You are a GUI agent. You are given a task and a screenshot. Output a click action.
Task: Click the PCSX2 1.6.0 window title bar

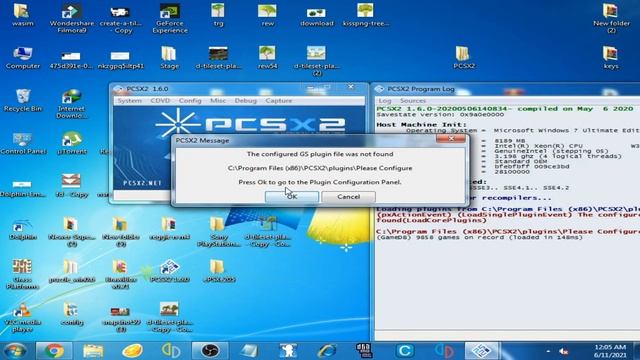239,89
